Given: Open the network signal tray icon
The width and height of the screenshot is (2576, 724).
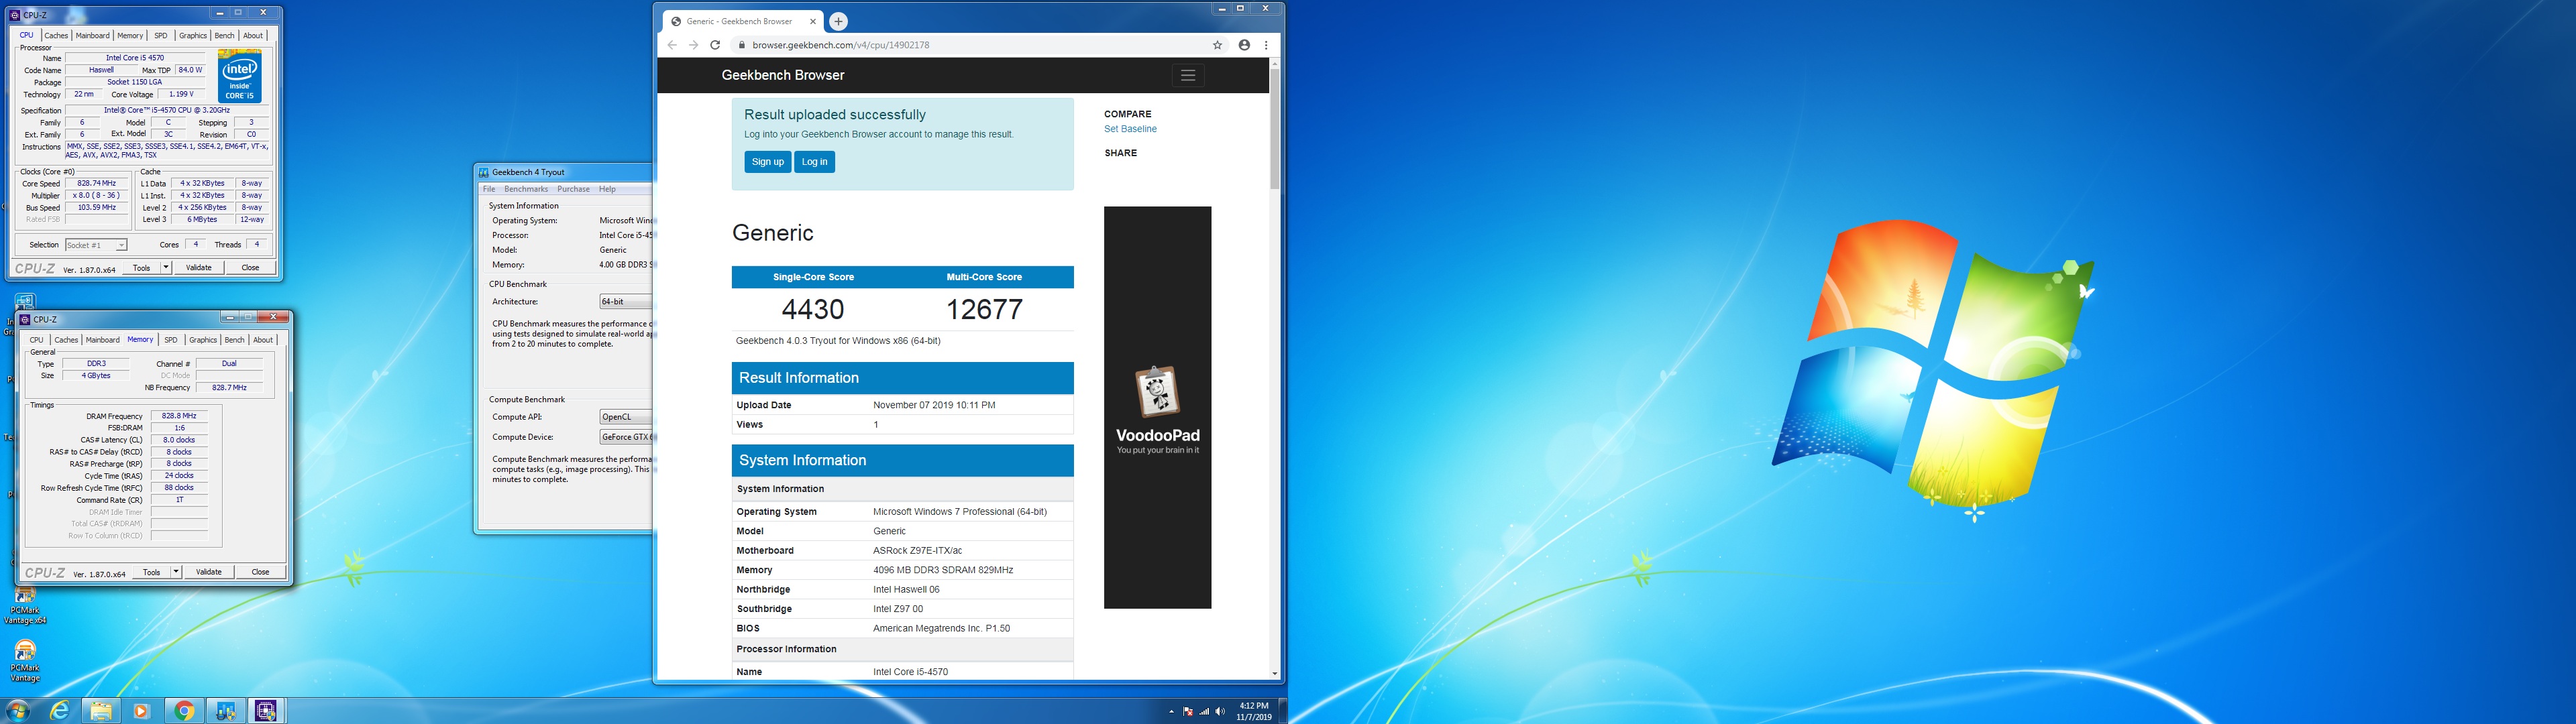Looking at the screenshot, I should [x=1204, y=712].
